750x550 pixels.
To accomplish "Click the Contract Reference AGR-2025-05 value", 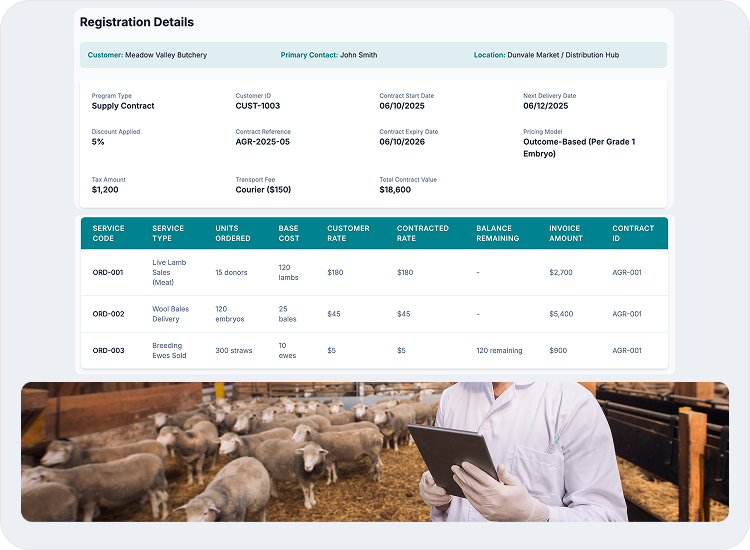I will pos(262,142).
